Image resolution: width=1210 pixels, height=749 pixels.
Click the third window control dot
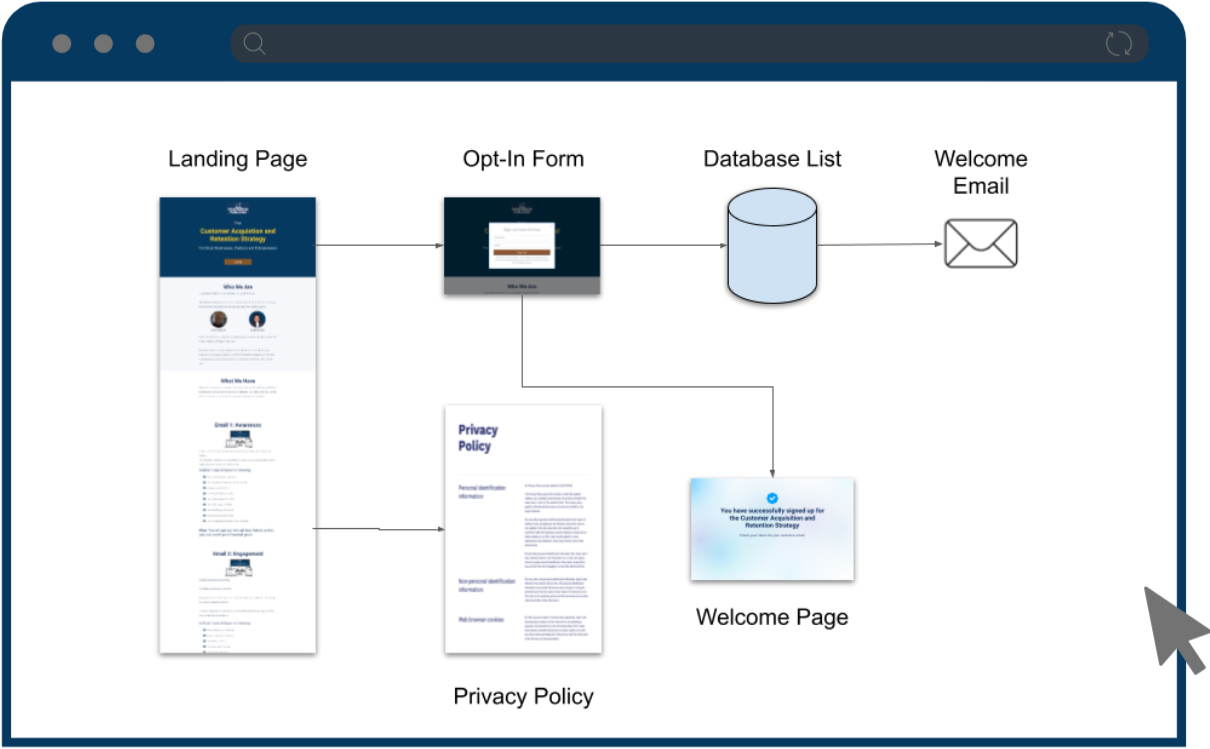click(x=145, y=44)
